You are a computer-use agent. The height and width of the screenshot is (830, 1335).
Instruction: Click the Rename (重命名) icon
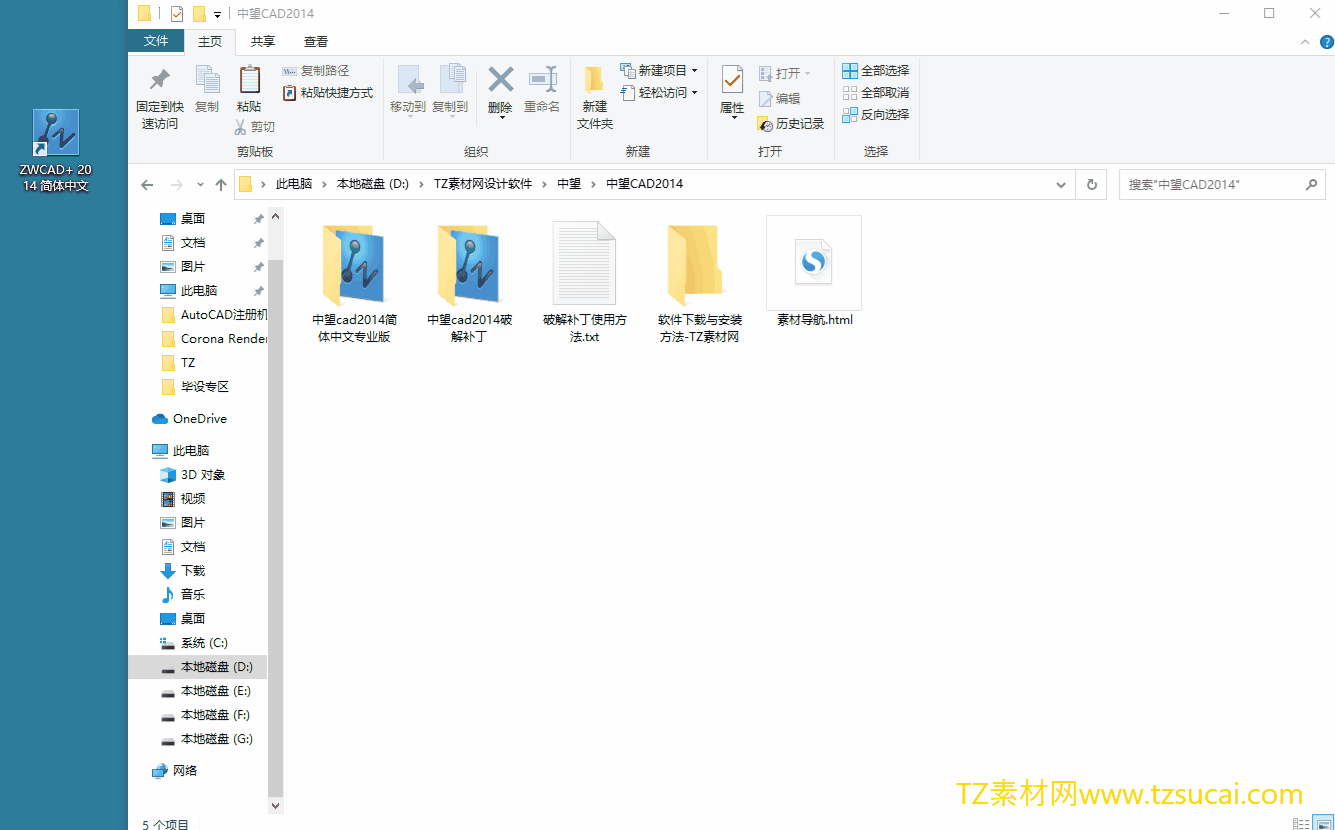[542, 80]
